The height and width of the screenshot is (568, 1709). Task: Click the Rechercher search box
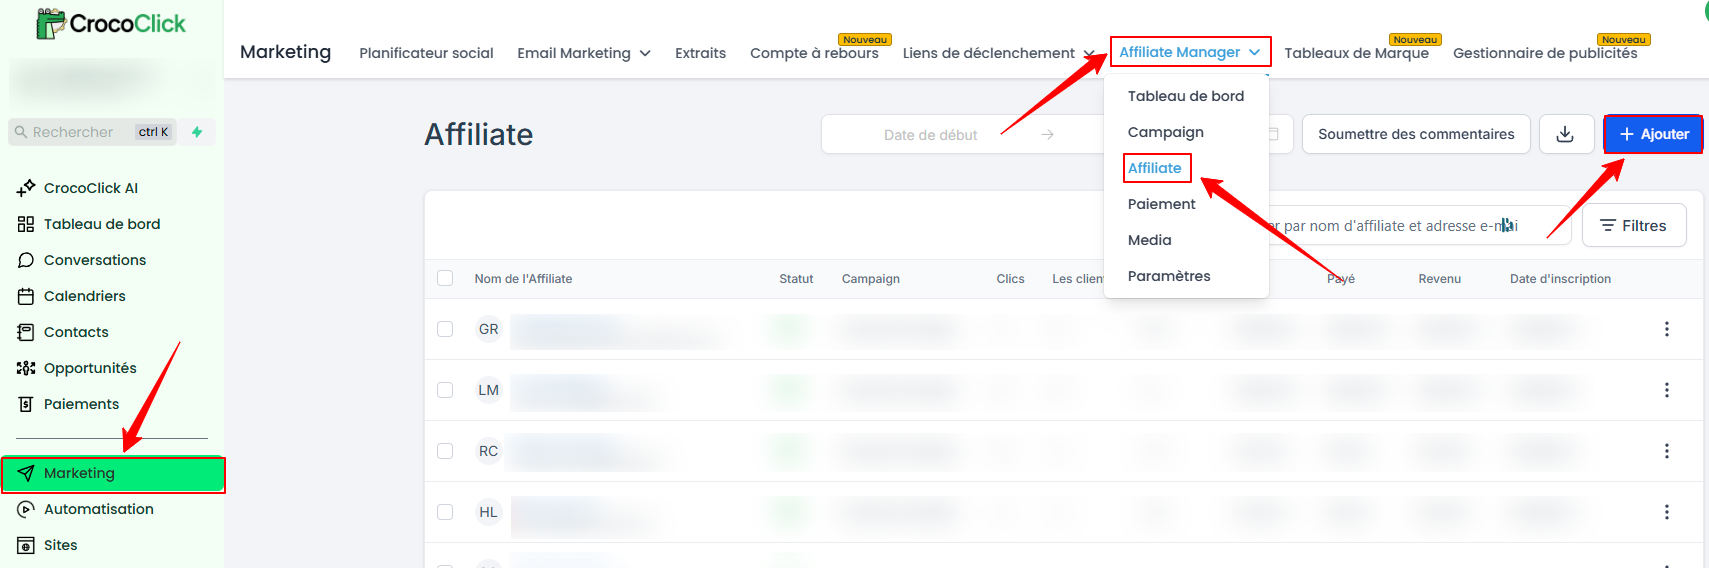click(92, 132)
